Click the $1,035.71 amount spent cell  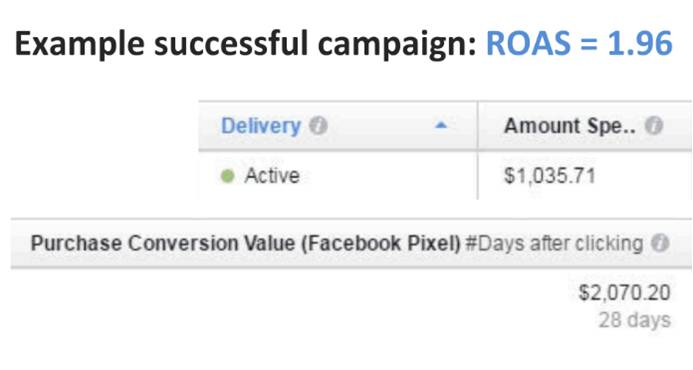click(x=550, y=176)
